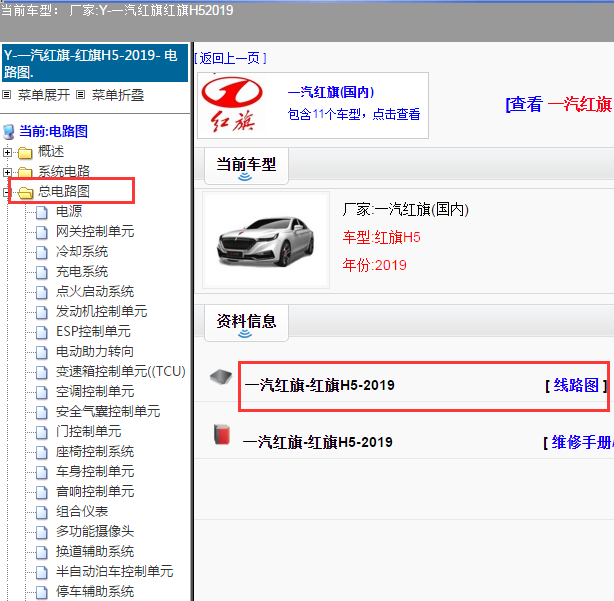
Task: Click the page icon beside 发动机控制单元
Action: 42,312
